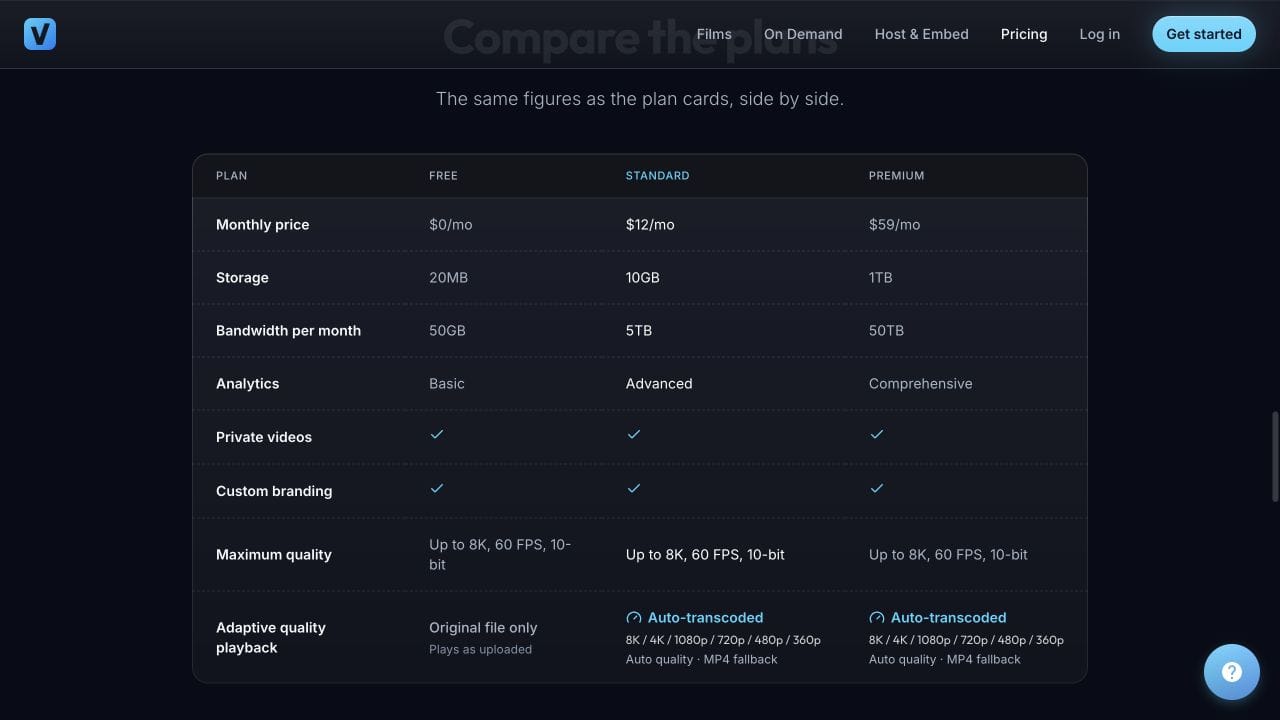The width and height of the screenshot is (1280, 720).
Task: Click the 10GB storage value
Action: [x=643, y=278]
